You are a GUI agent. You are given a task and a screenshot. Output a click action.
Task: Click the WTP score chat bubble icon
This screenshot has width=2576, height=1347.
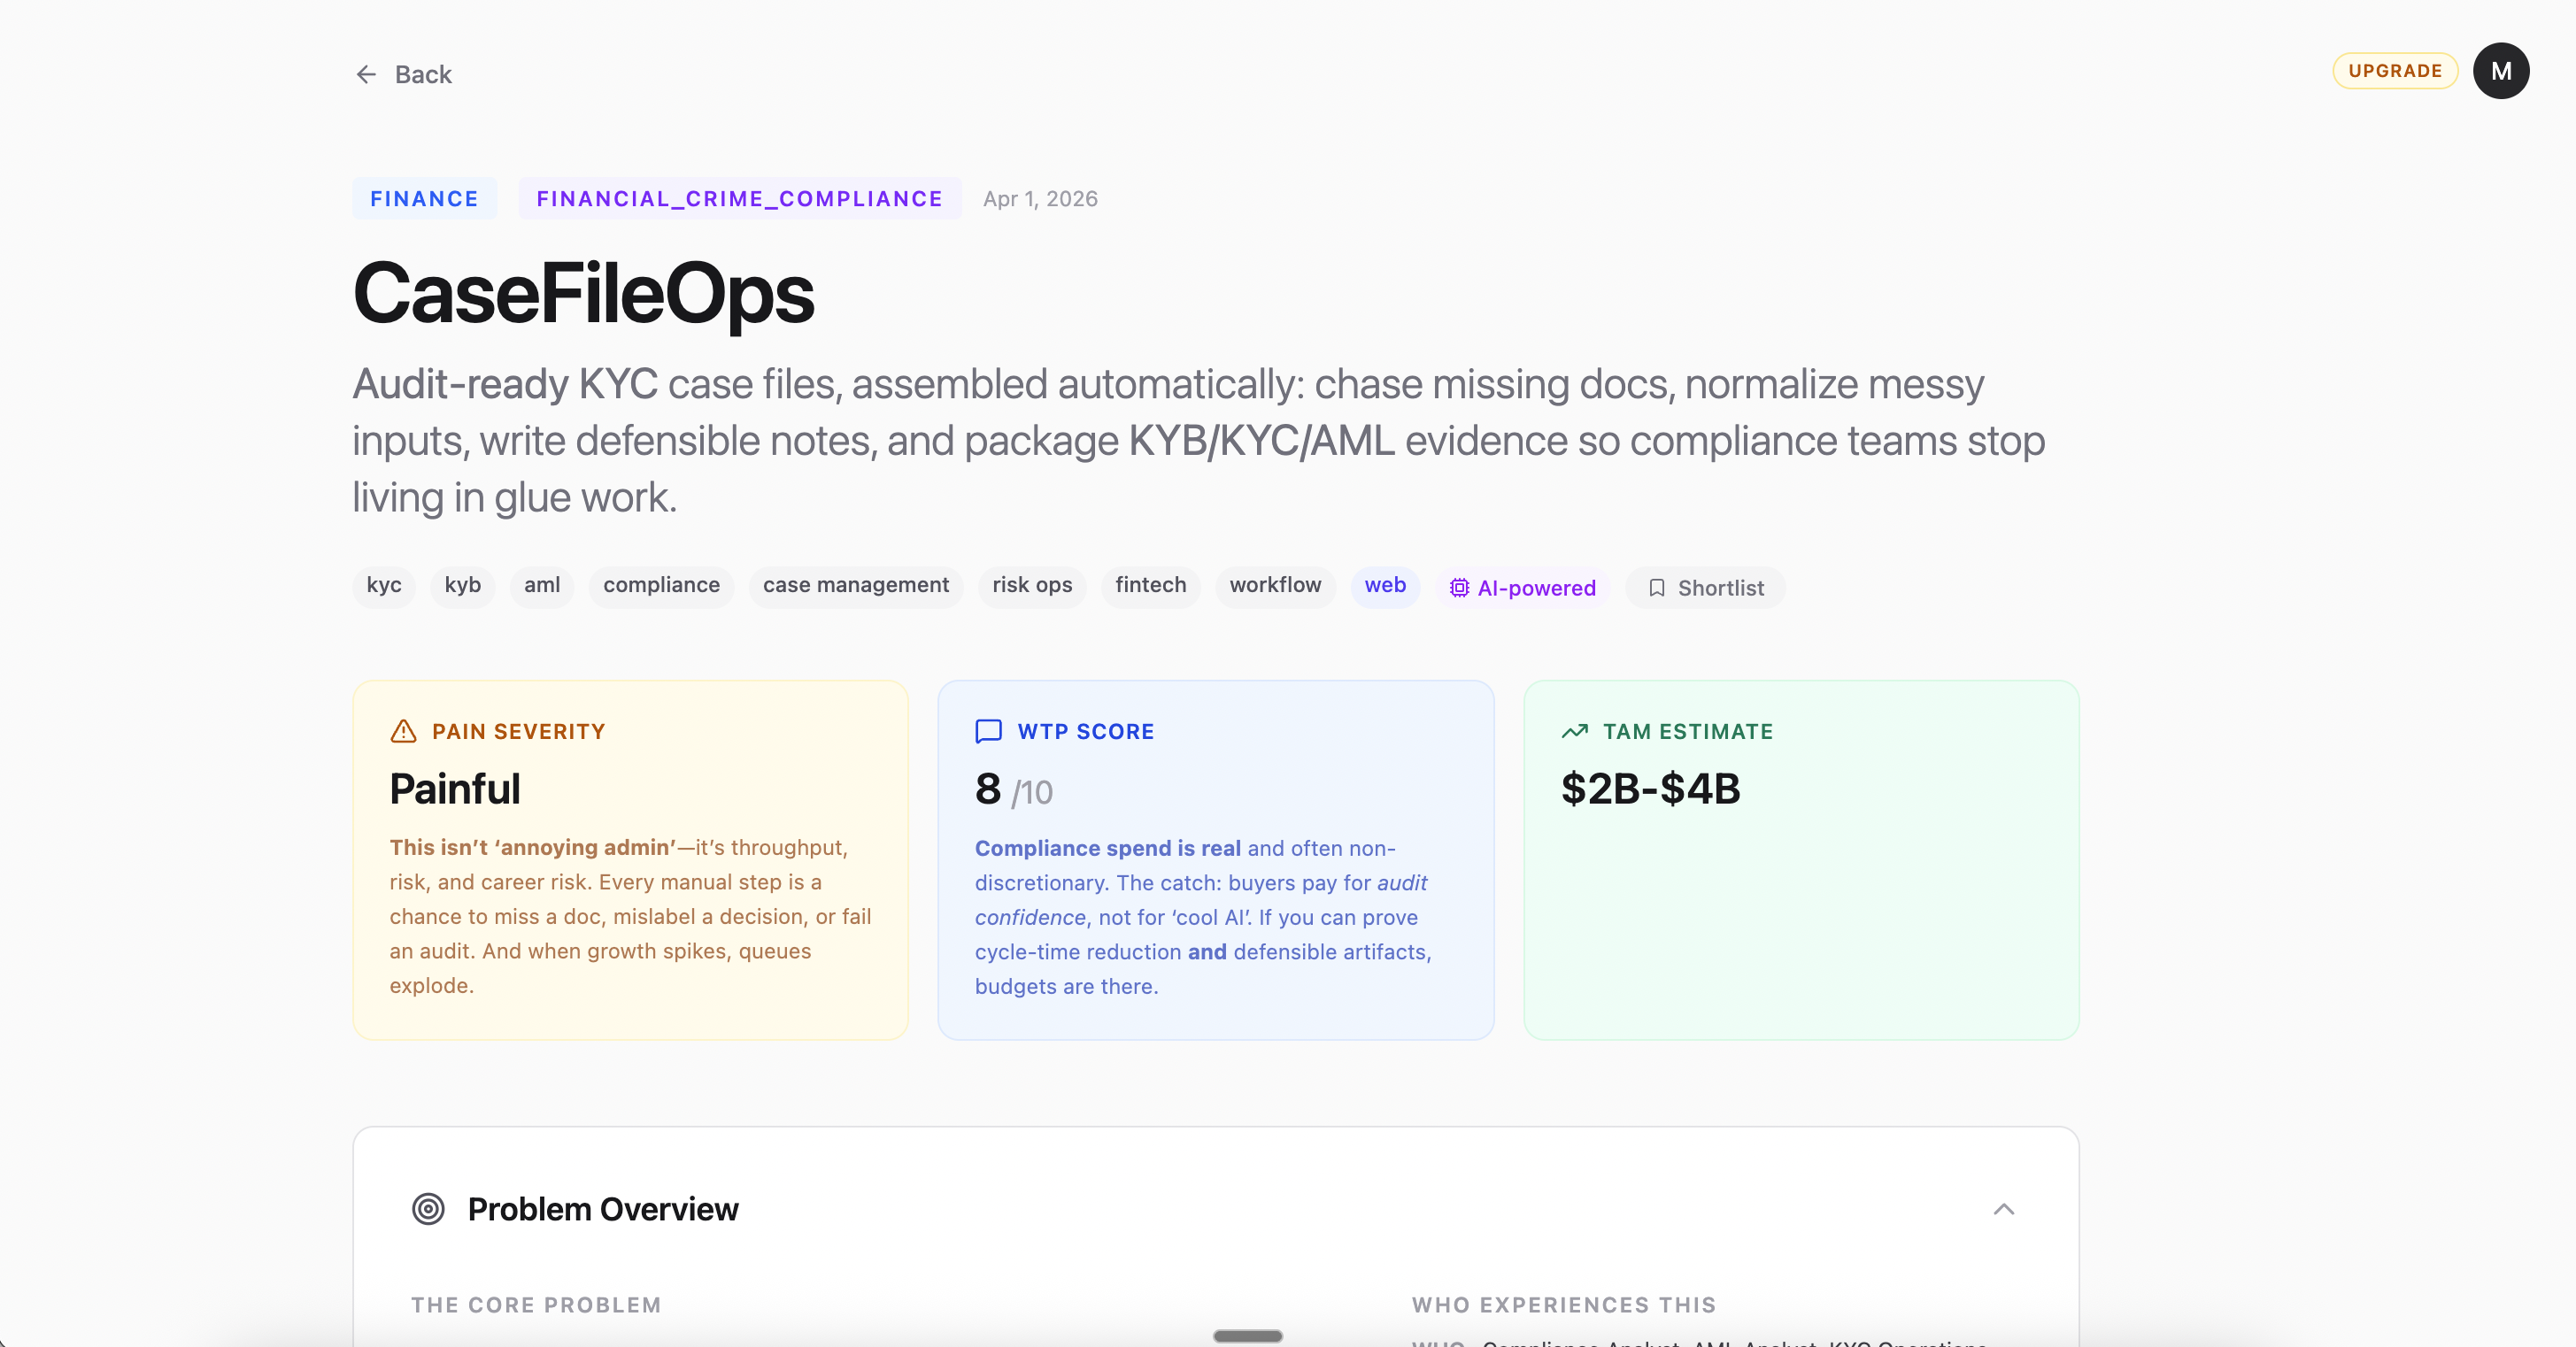(988, 731)
